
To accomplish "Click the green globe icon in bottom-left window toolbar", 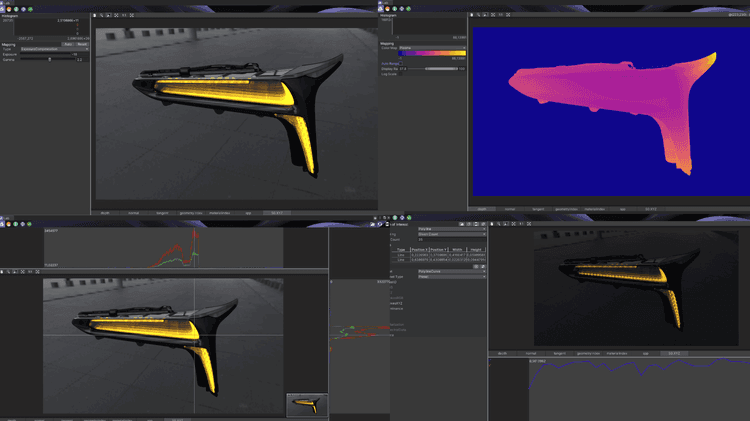I will (x=16, y=224).
